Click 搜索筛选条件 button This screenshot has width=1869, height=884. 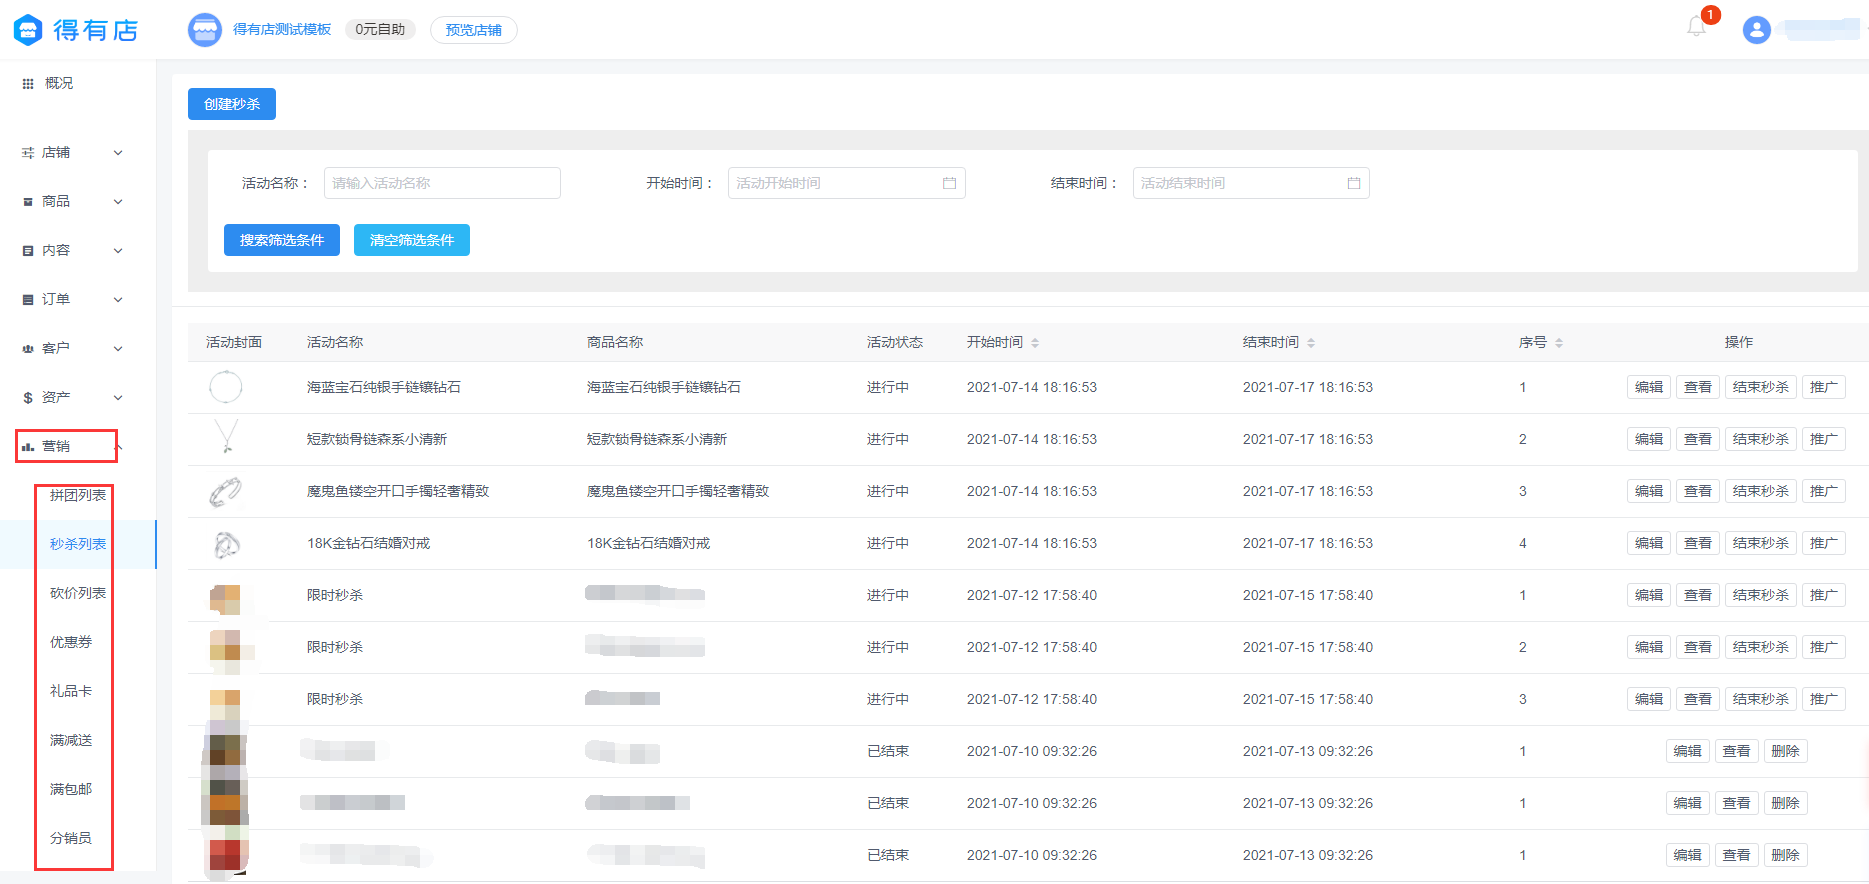coord(282,240)
